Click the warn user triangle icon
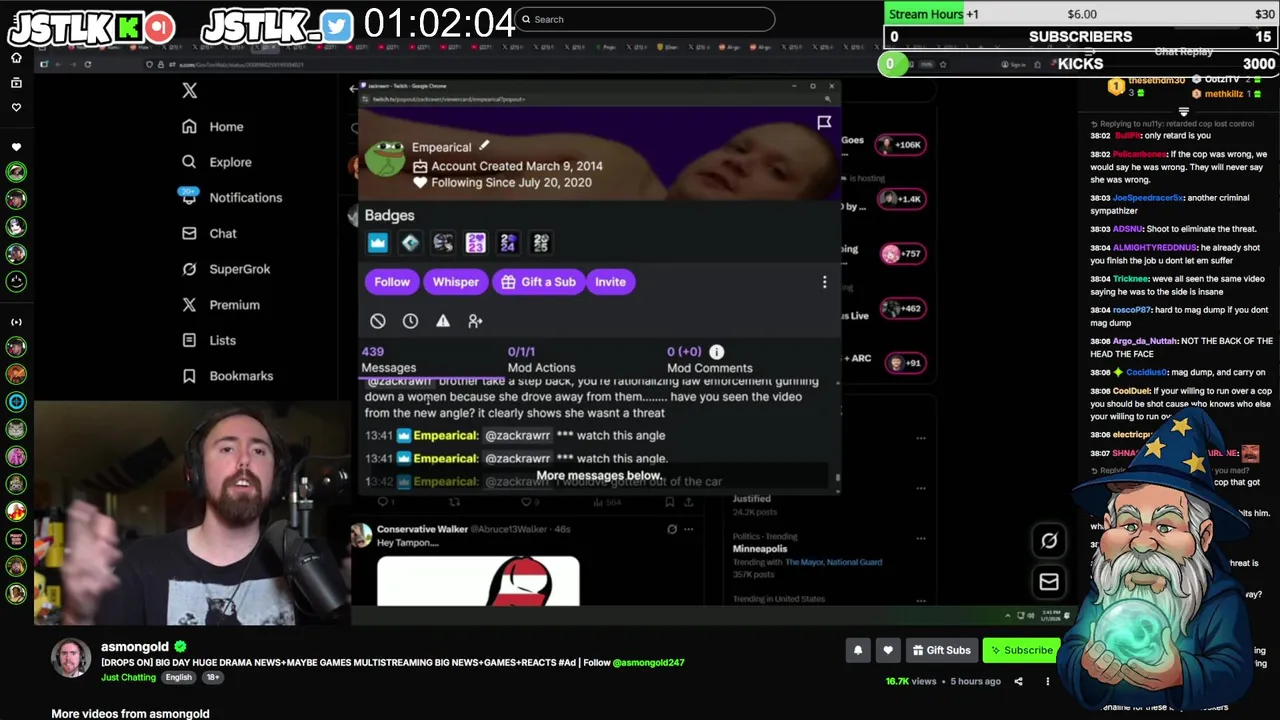This screenshot has height=720, width=1280. pyautogui.click(x=443, y=321)
